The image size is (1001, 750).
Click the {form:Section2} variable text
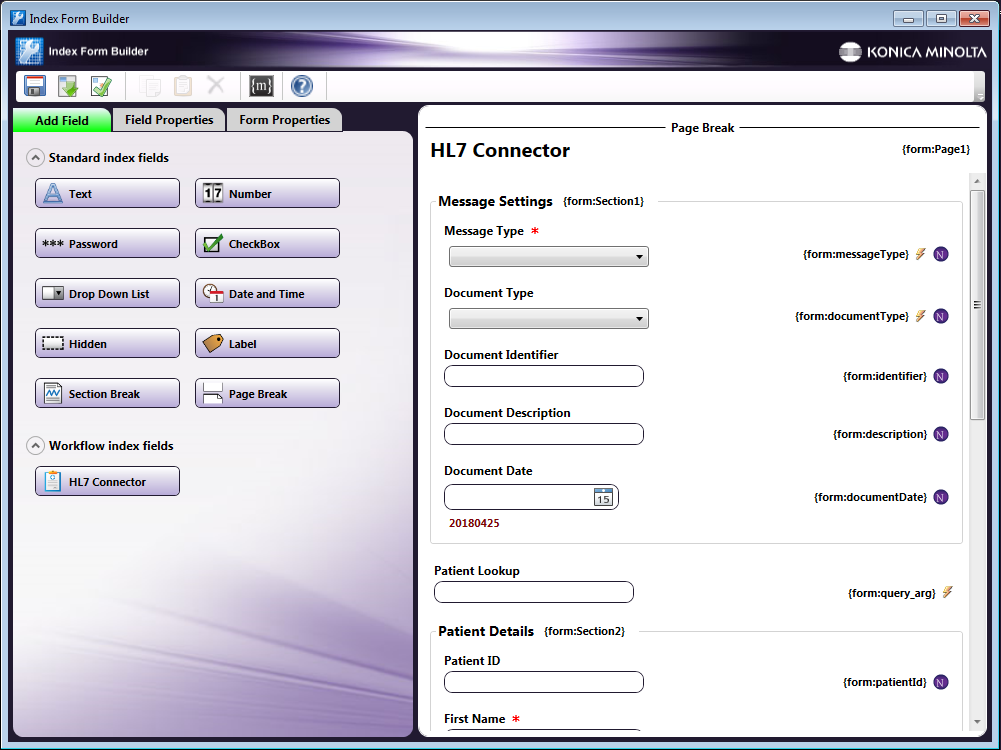point(584,631)
